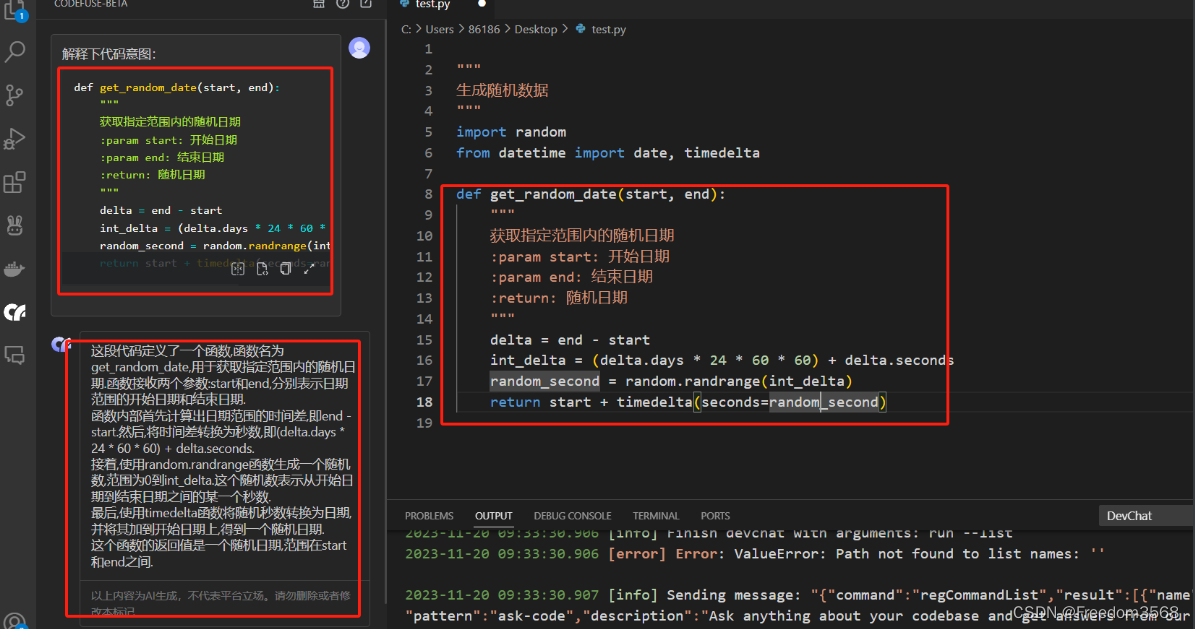Viewport: 1195px width, 629px height.
Task: Open the Docker sidebar icon
Action: click(x=14, y=268)
